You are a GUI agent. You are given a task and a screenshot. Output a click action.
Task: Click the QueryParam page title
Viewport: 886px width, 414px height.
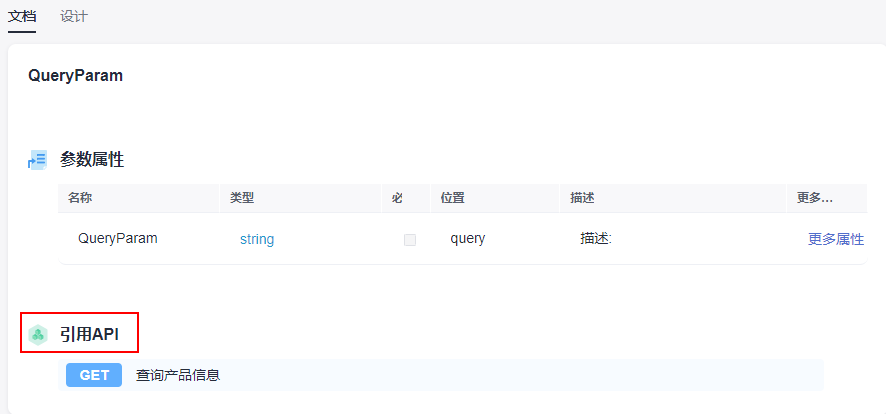click(x=76, y=75)
